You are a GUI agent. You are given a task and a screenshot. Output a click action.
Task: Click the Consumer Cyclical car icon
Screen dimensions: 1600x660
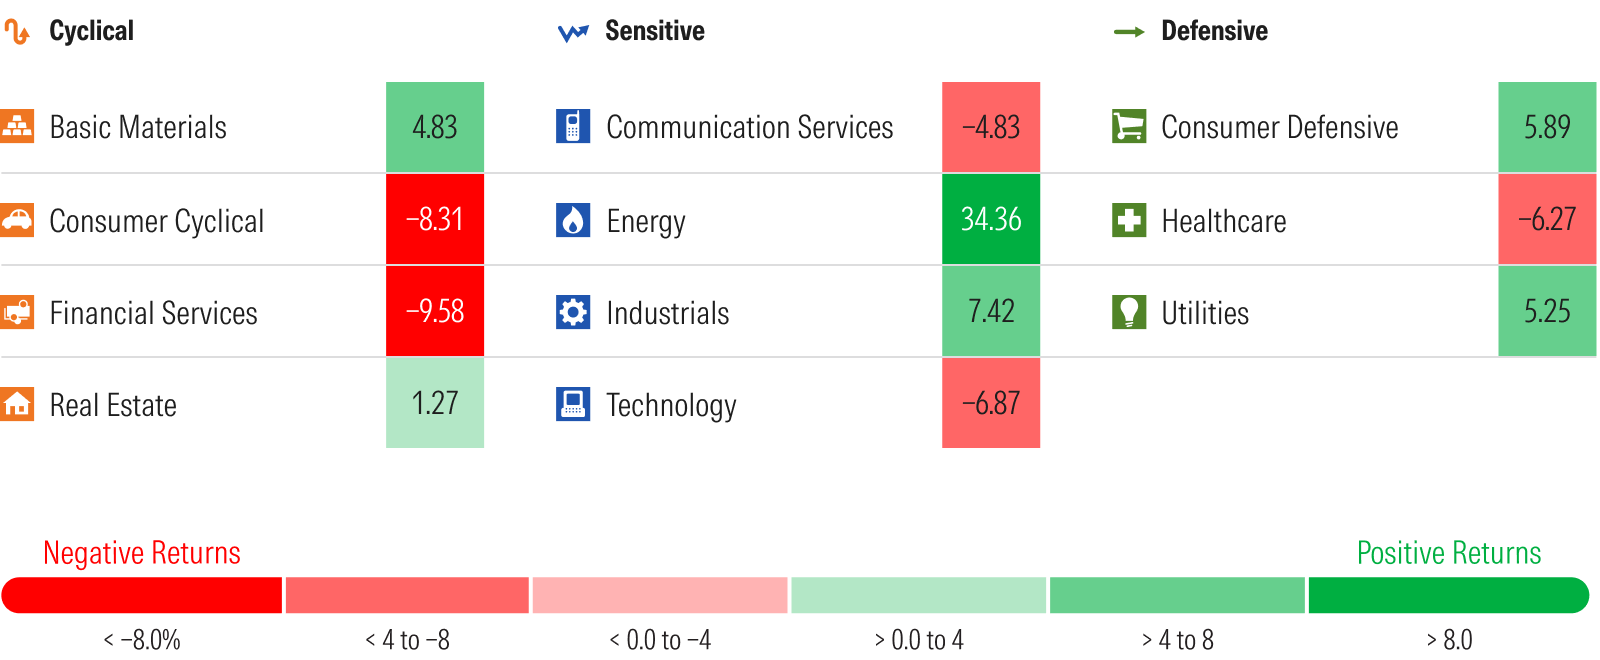[x=17, y=220]
